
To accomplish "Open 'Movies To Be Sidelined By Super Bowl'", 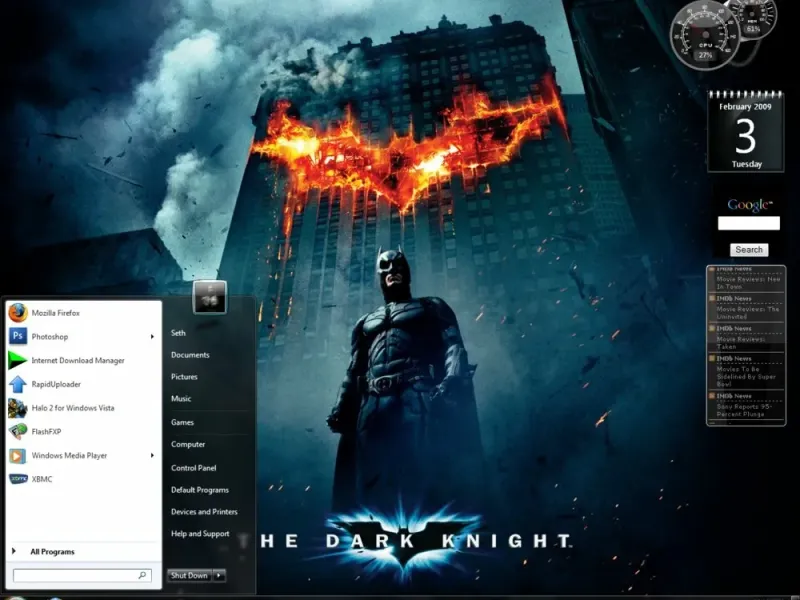I will [x=746, y=376].
